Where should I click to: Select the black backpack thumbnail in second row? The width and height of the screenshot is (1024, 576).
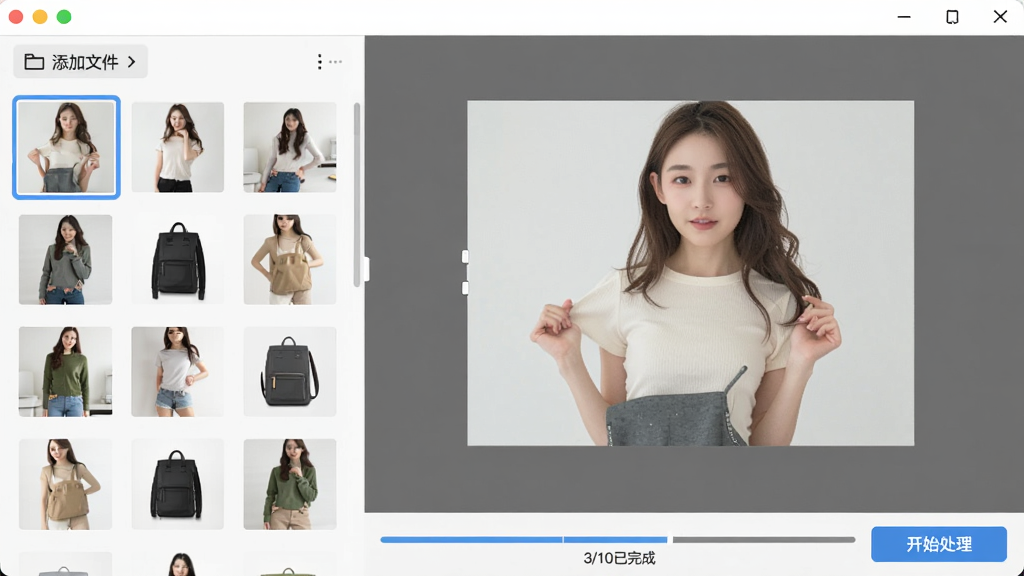[x=178, y=259]
